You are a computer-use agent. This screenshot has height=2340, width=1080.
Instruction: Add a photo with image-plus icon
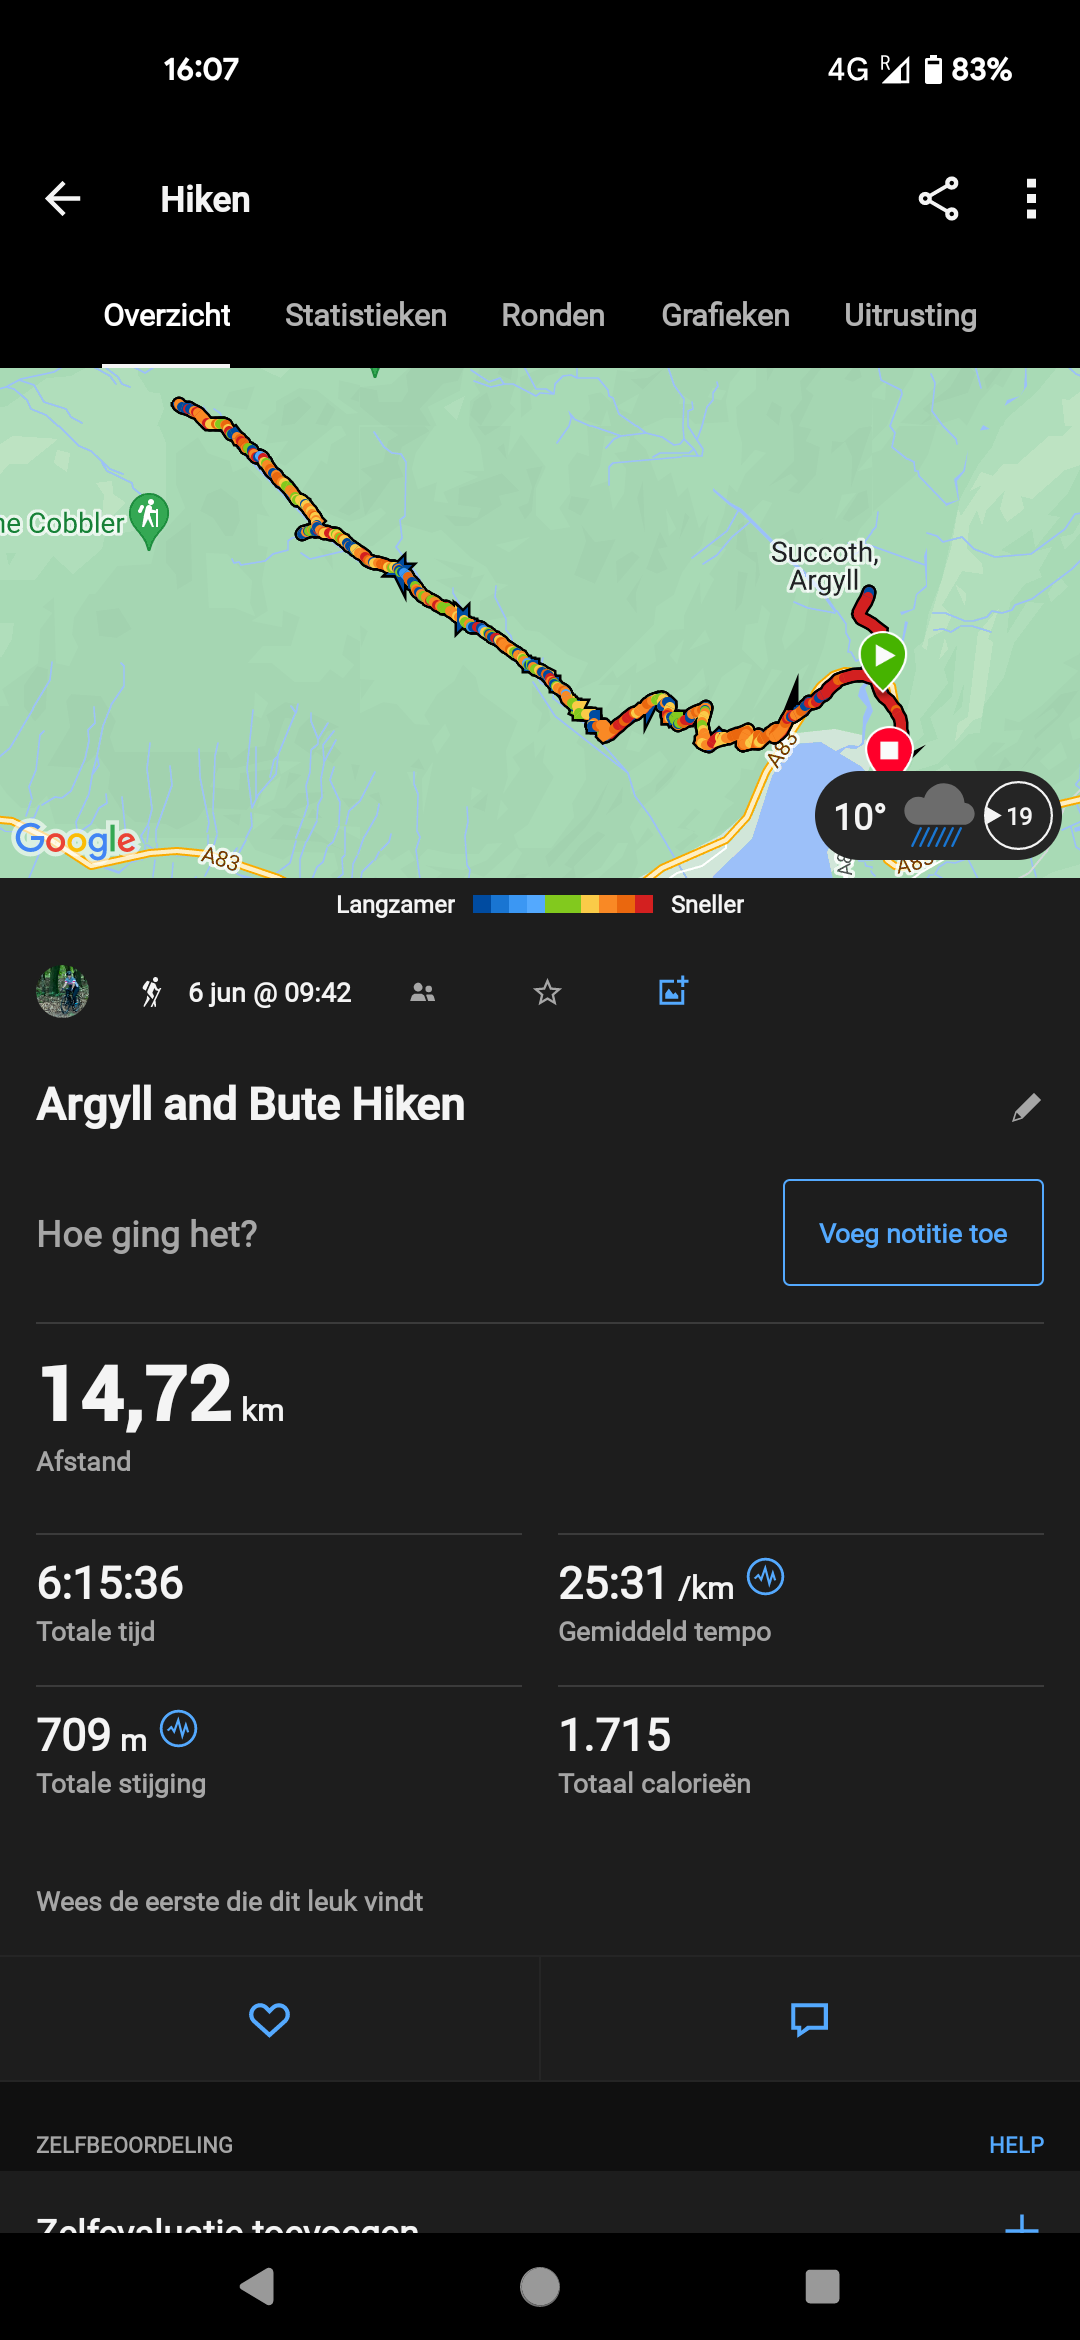673,991
